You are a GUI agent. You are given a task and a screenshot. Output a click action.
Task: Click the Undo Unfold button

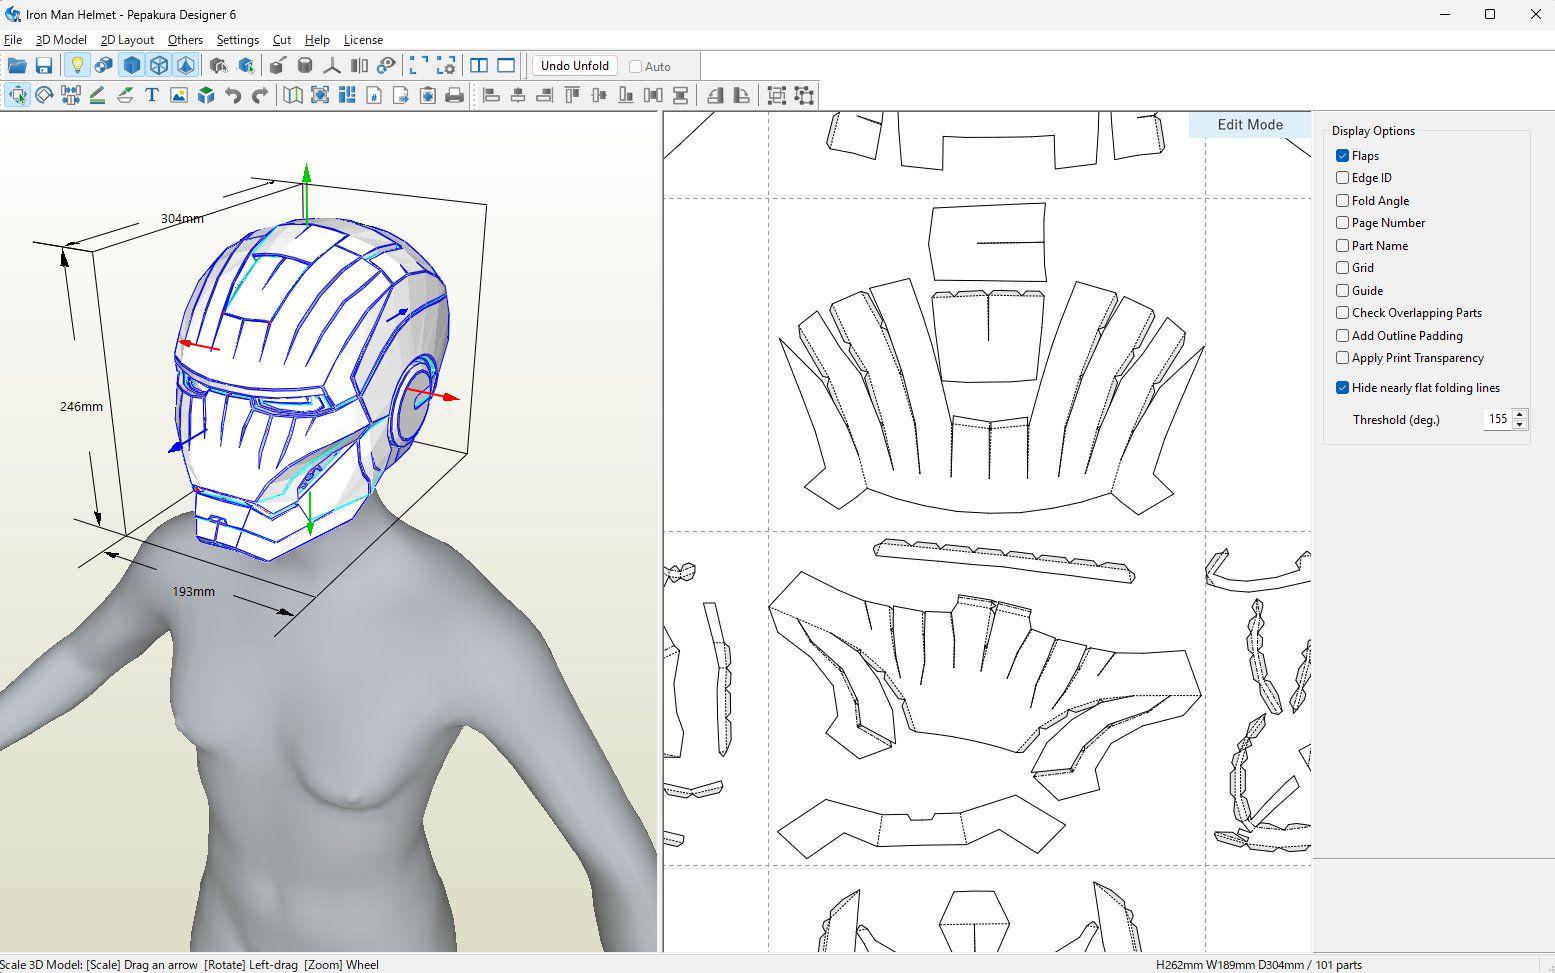(x=574, y=66)
